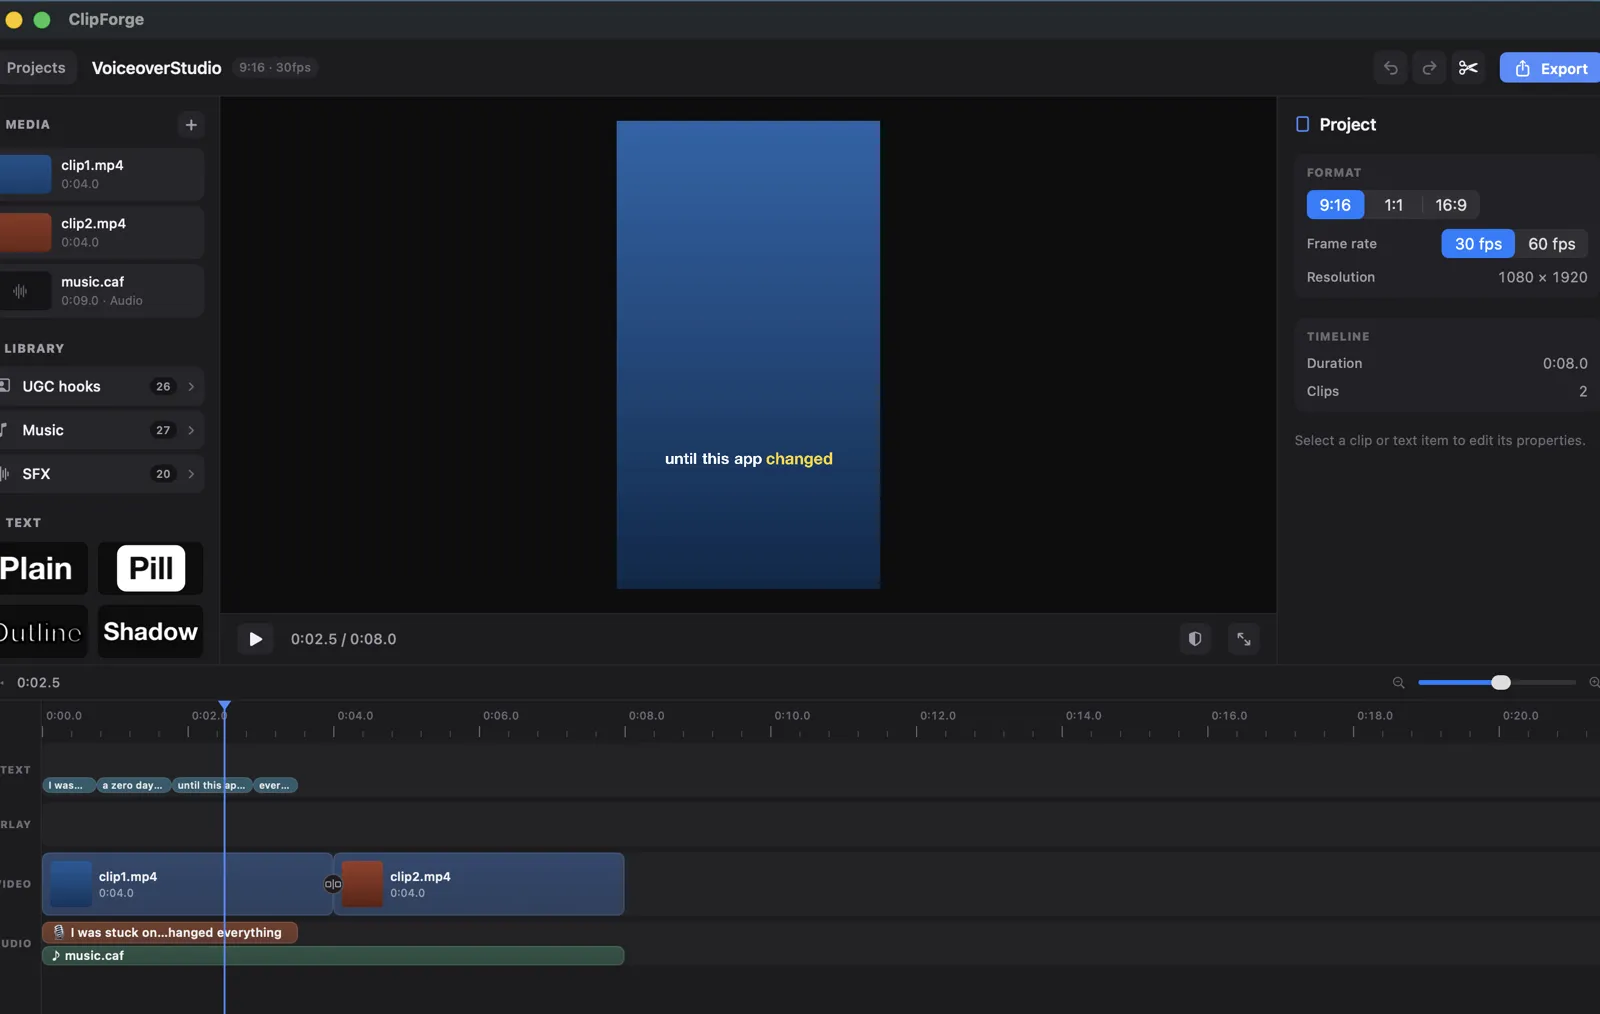The width and height of the screenshot is (1600, 1014).
Task: Click the green window maximize button
Action: tap(42, 20)
